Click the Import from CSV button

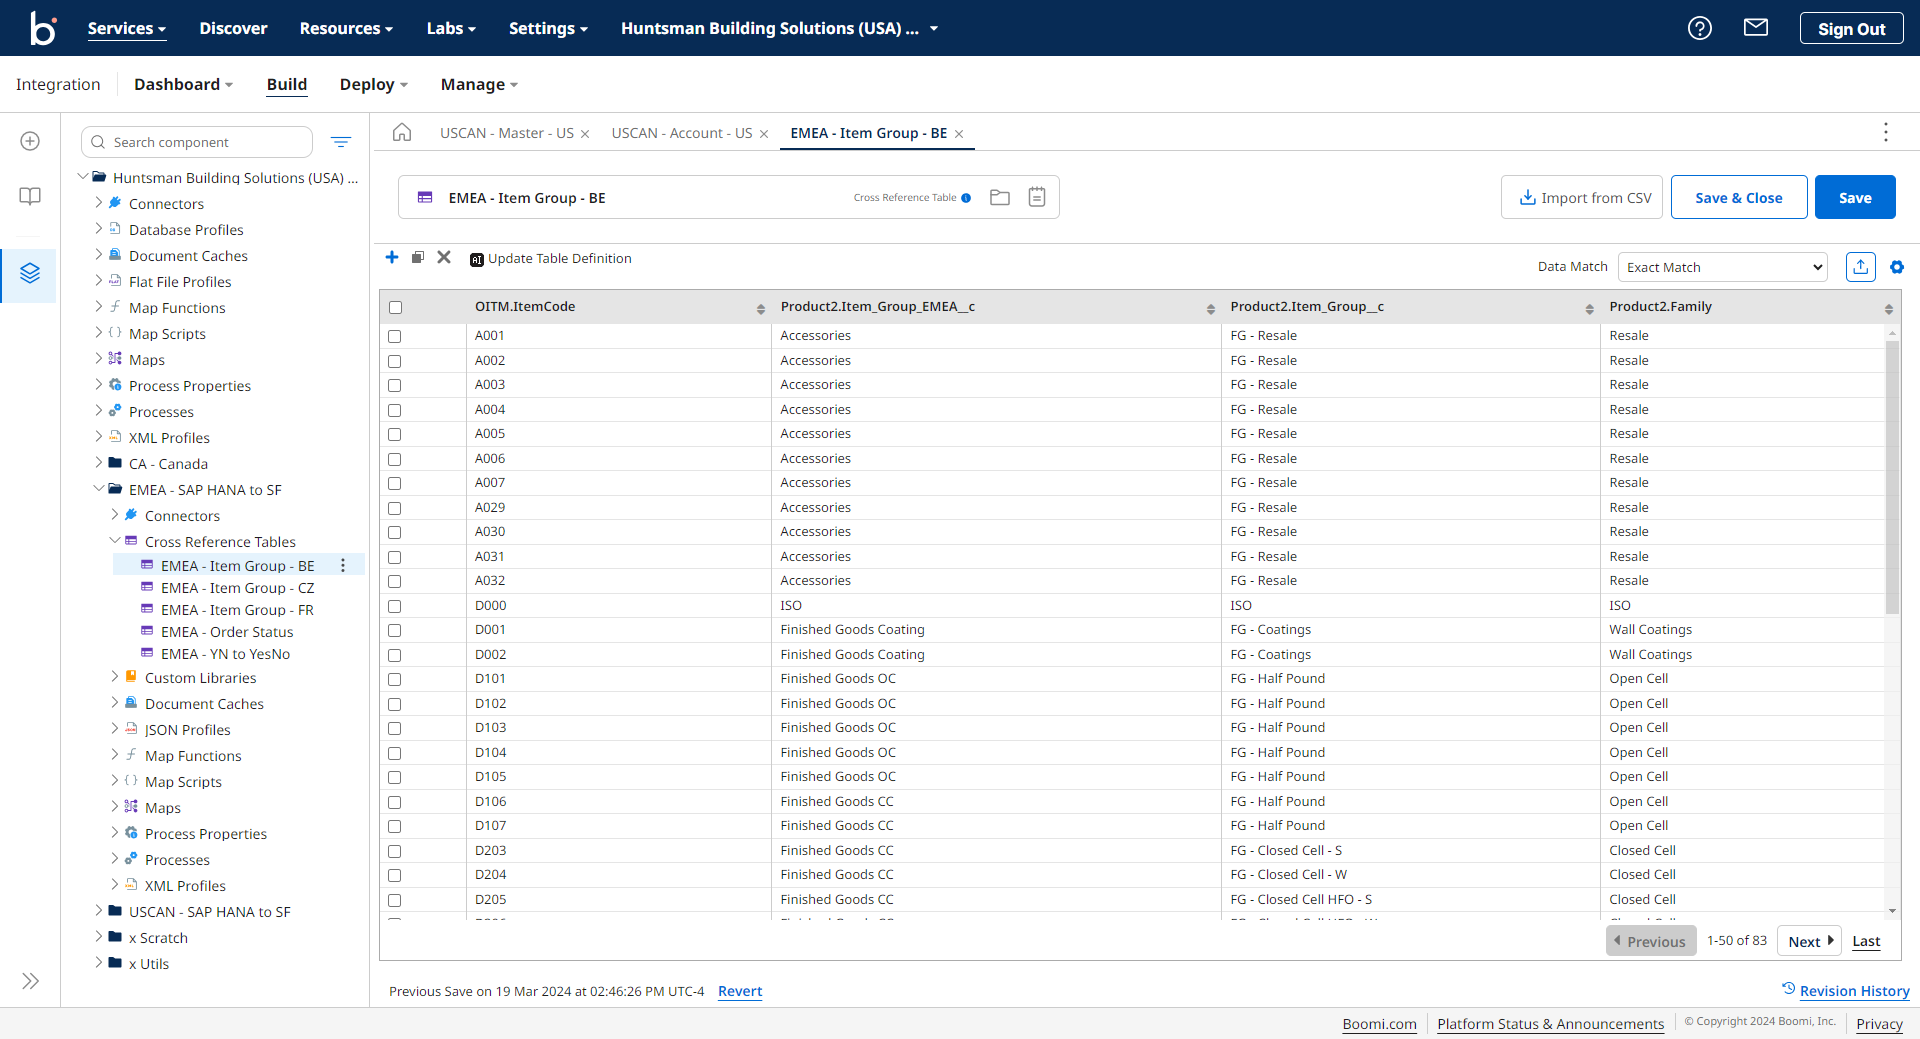1582,197
